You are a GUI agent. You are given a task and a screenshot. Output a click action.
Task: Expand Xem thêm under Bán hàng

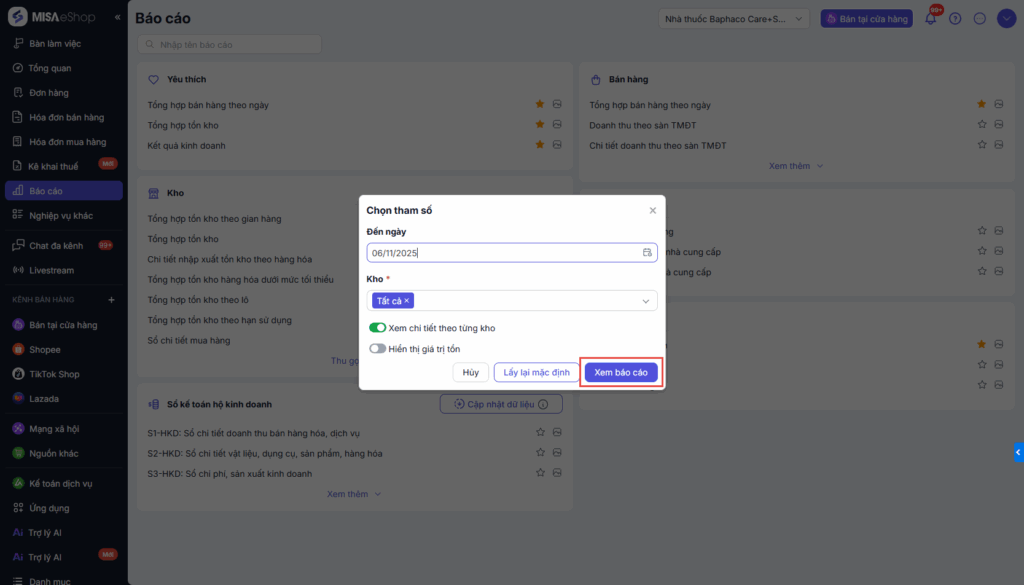tap(796, 166)
